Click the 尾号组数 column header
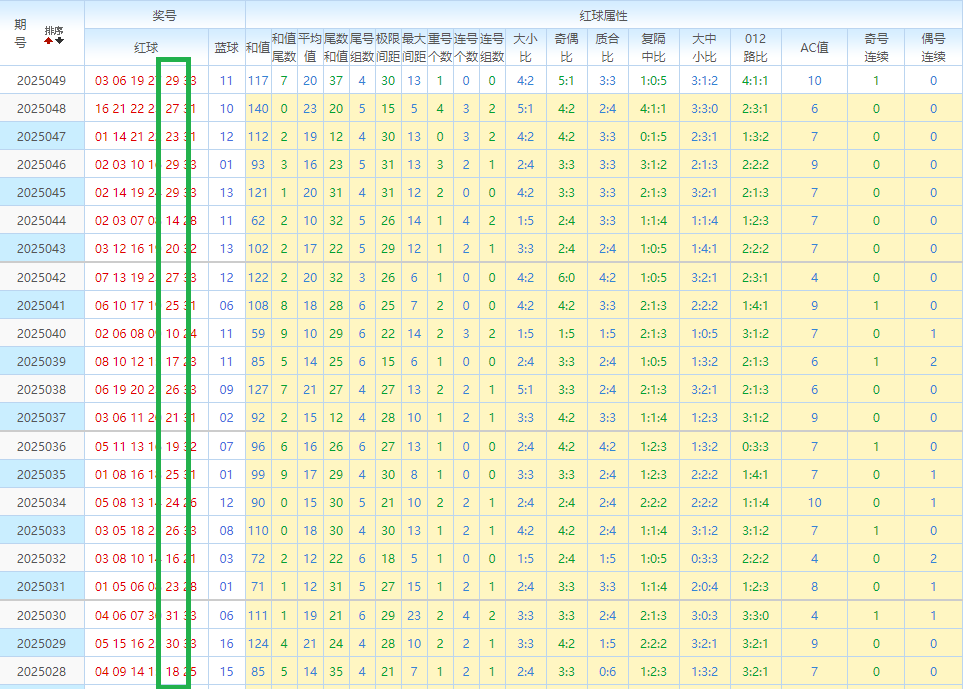Screen dimensions: 963x689 362,47
